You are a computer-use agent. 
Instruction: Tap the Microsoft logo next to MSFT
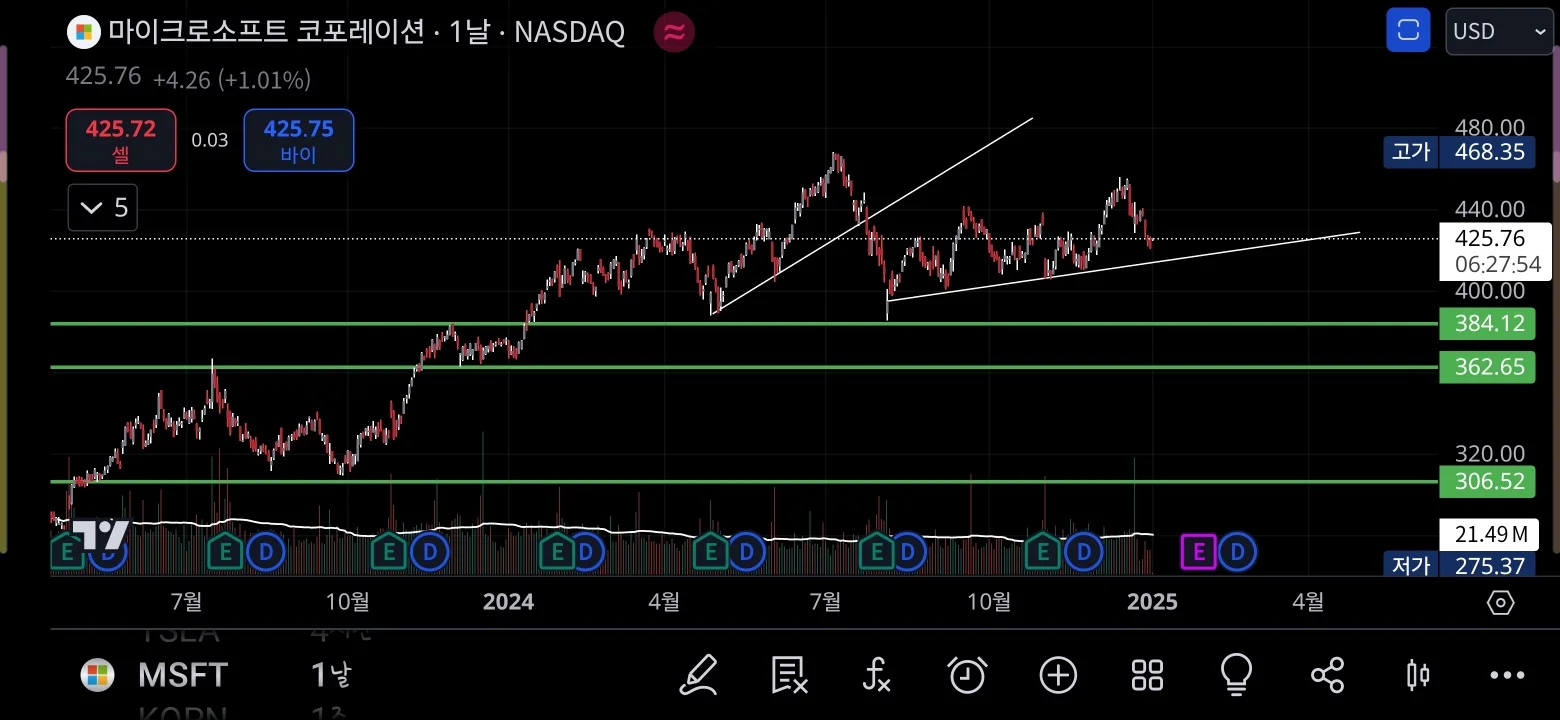point(97,675)
